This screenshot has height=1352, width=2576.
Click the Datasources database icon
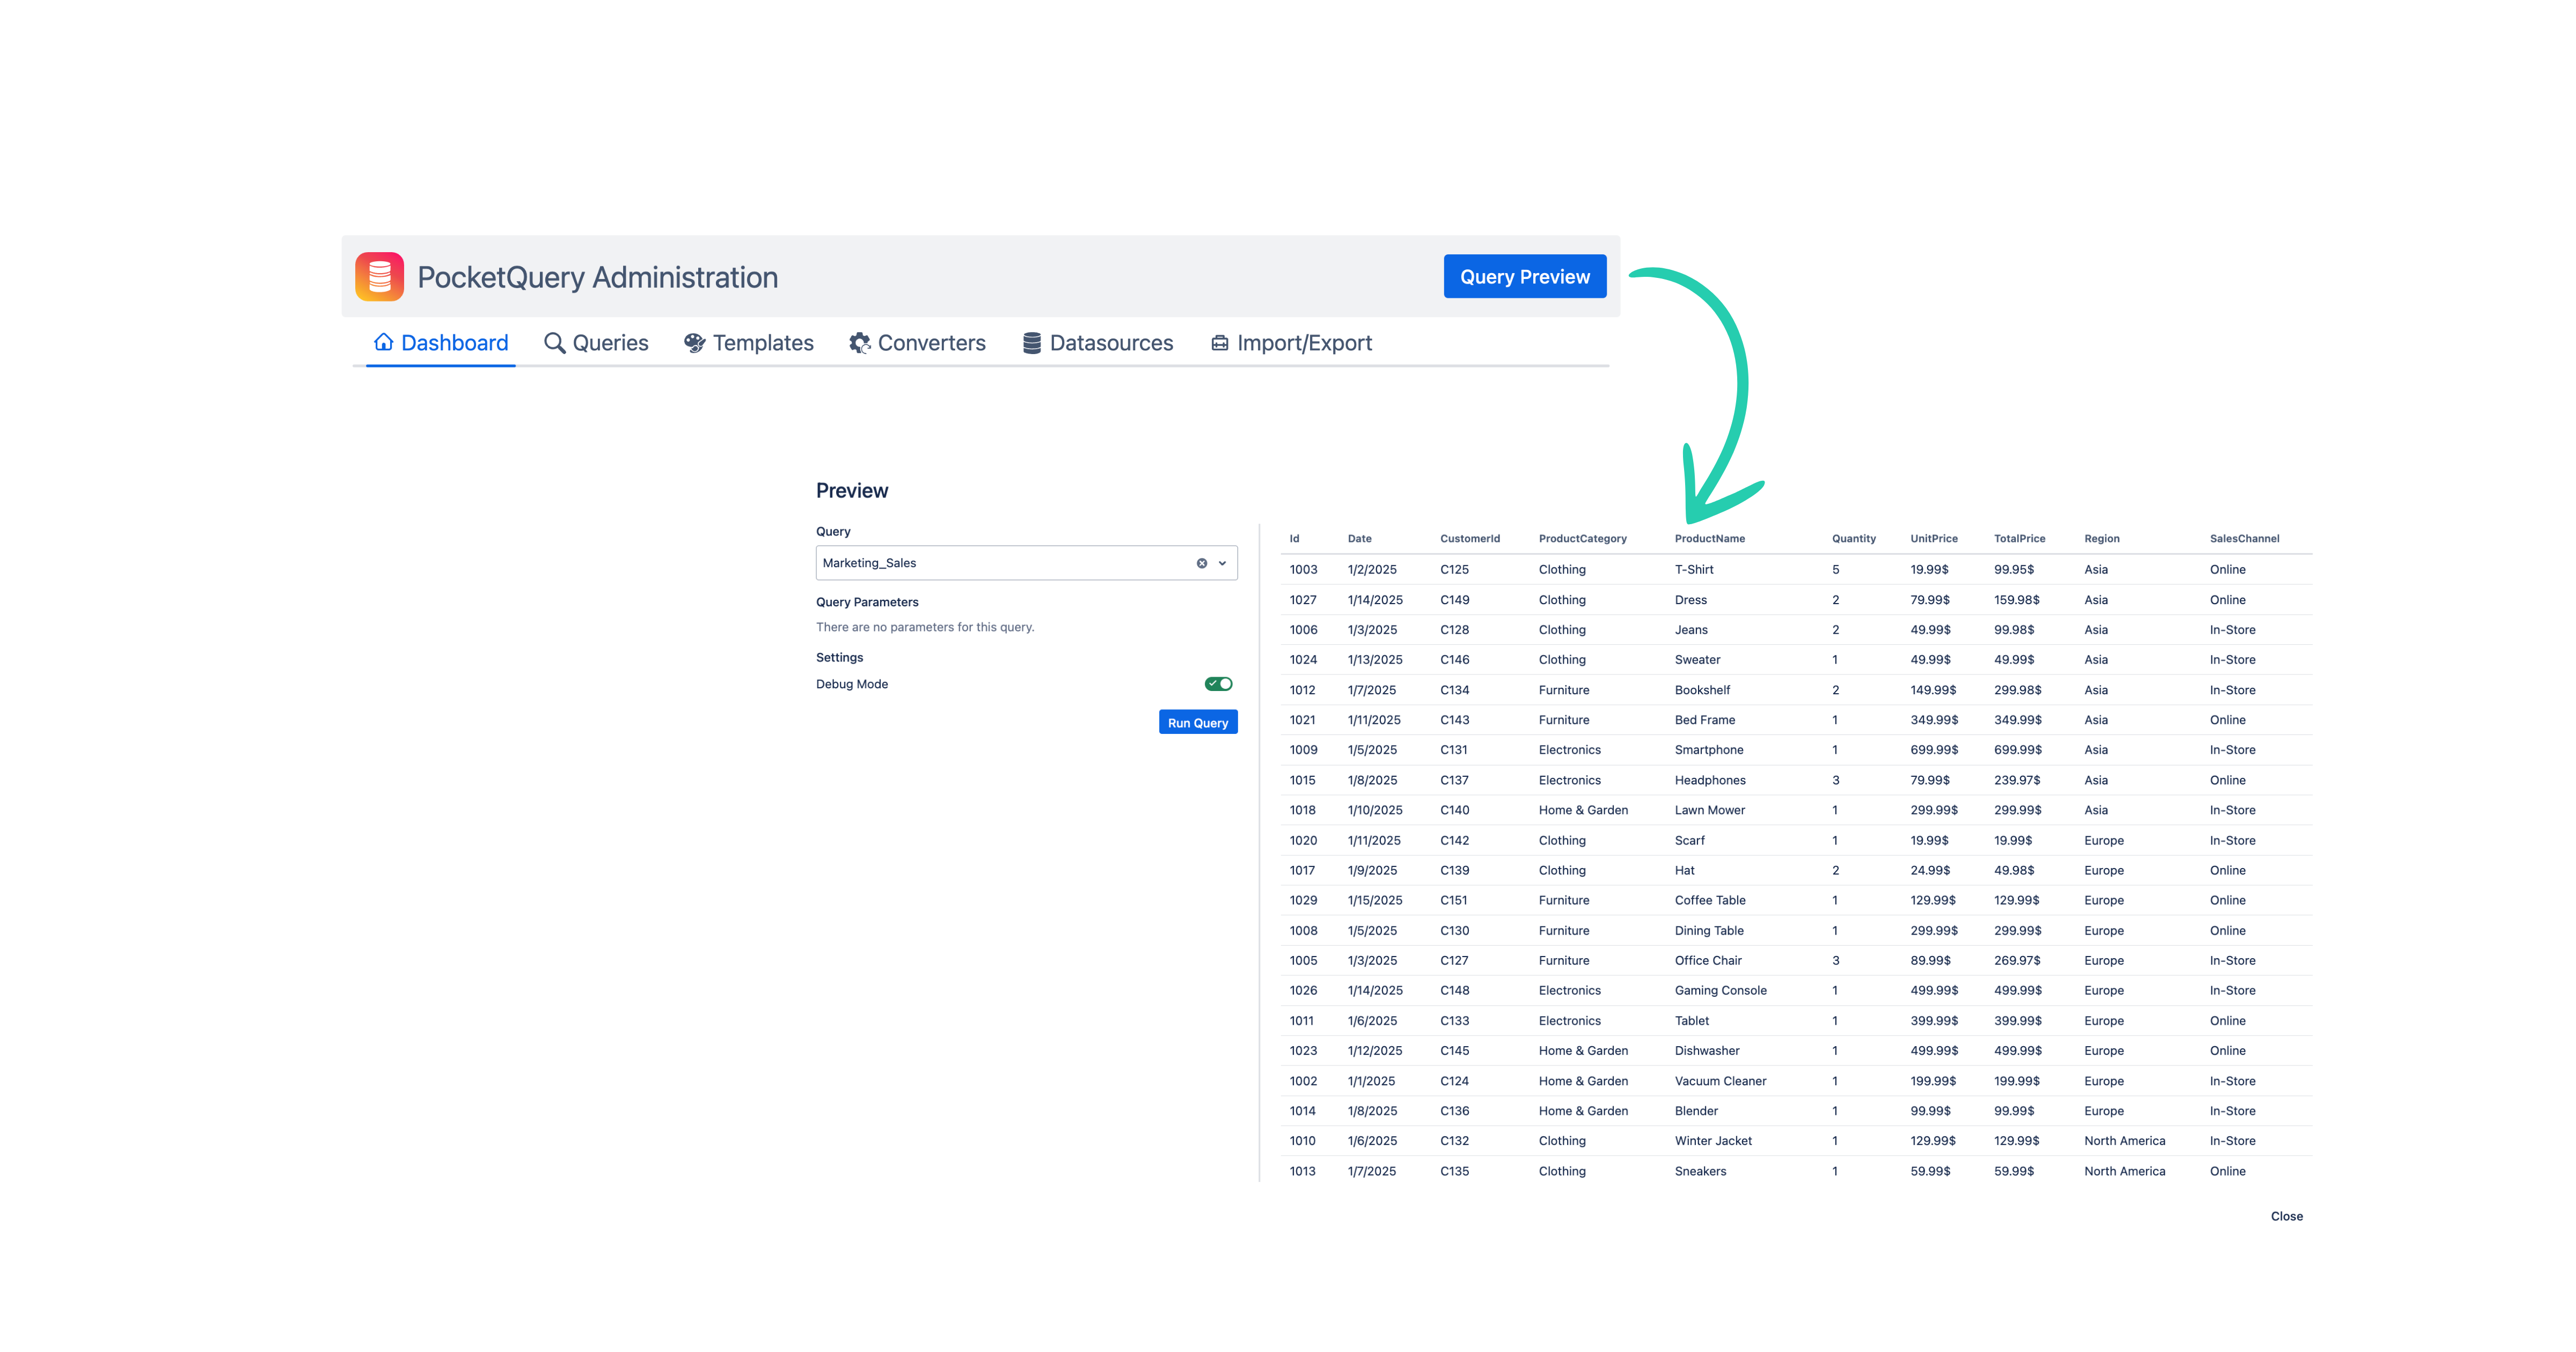pos(1032,343)
